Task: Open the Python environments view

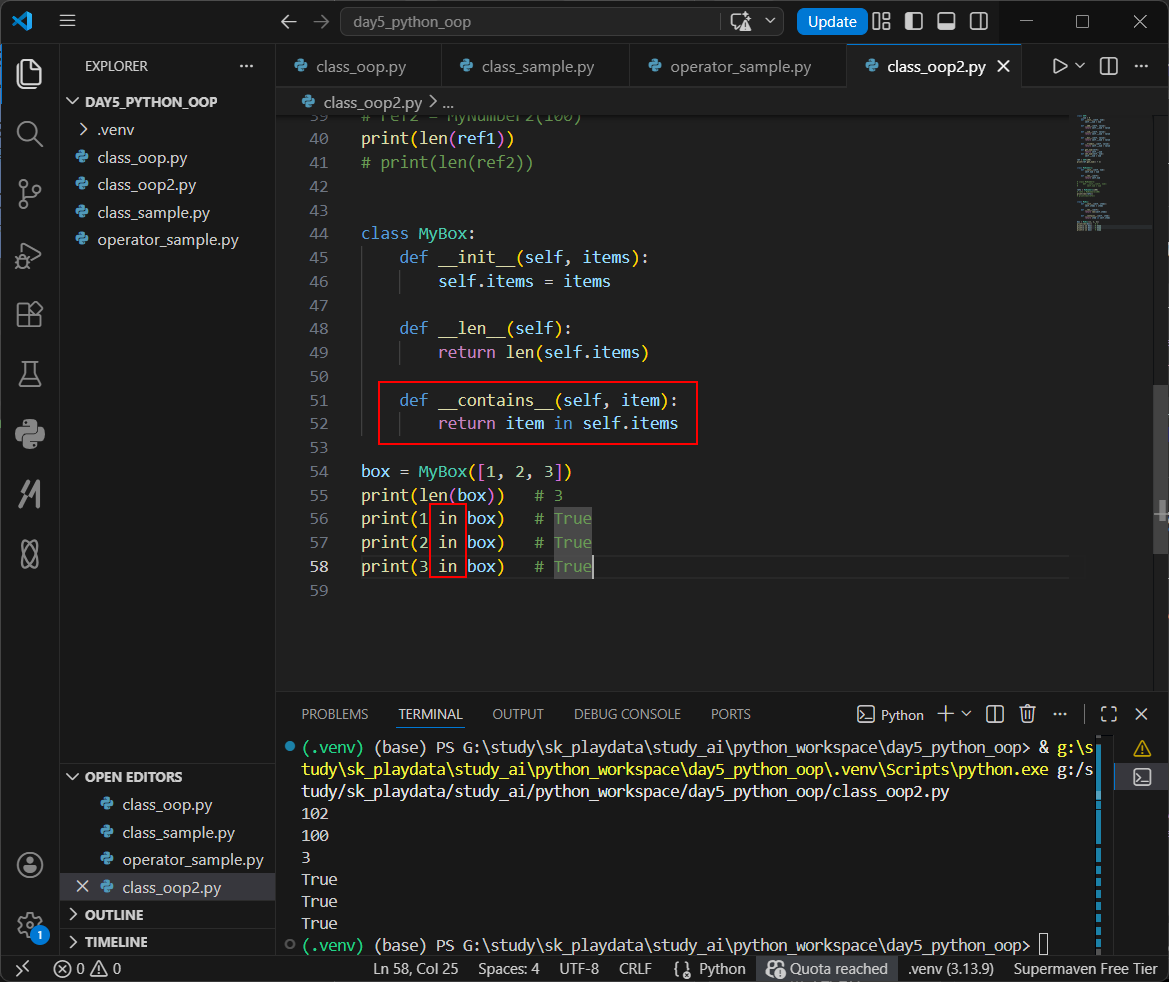Action: (x=29, y=434)
